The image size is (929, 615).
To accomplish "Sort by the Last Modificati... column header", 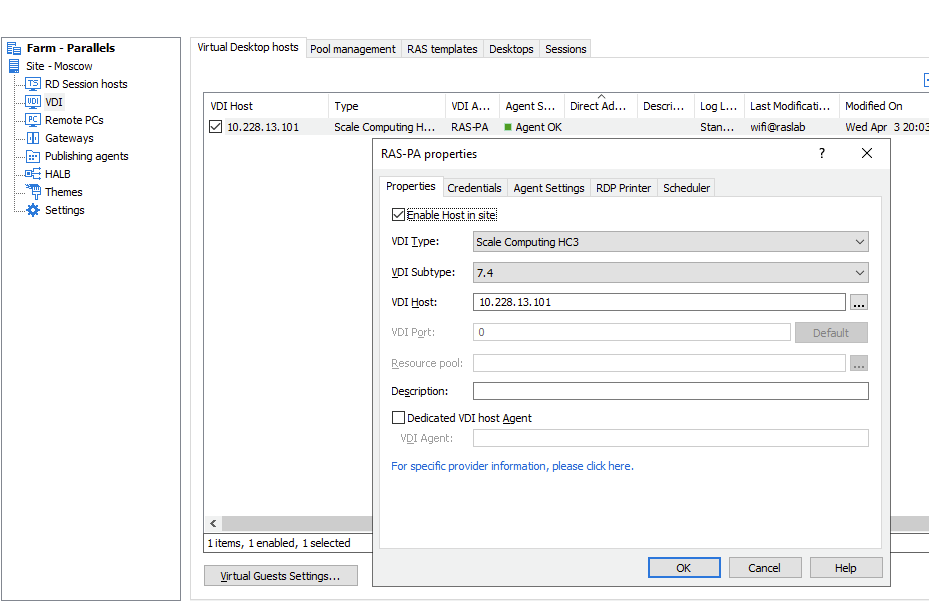I will pos(791,106).
